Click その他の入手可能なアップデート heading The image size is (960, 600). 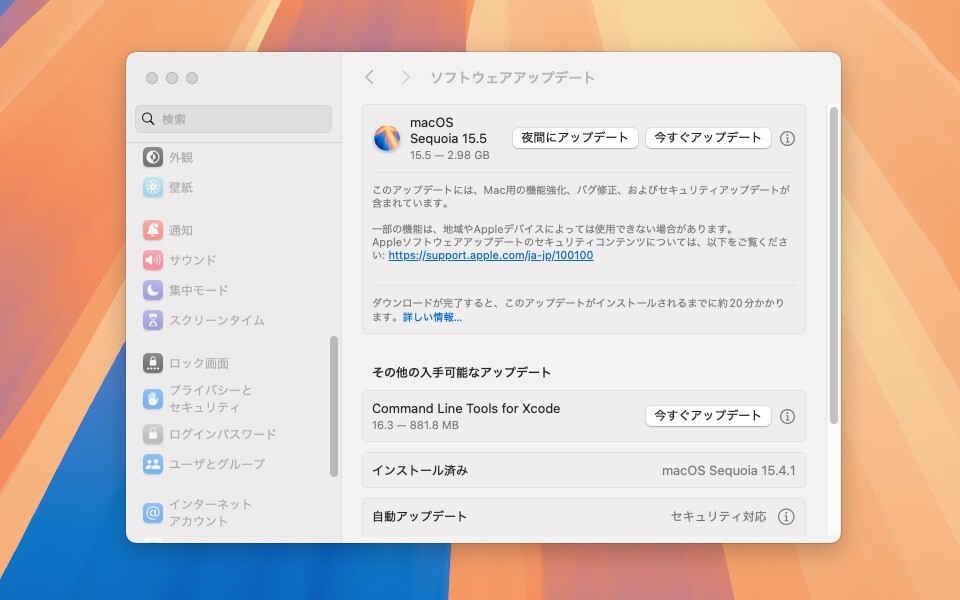pyautogui.click(x=461, y=372)
